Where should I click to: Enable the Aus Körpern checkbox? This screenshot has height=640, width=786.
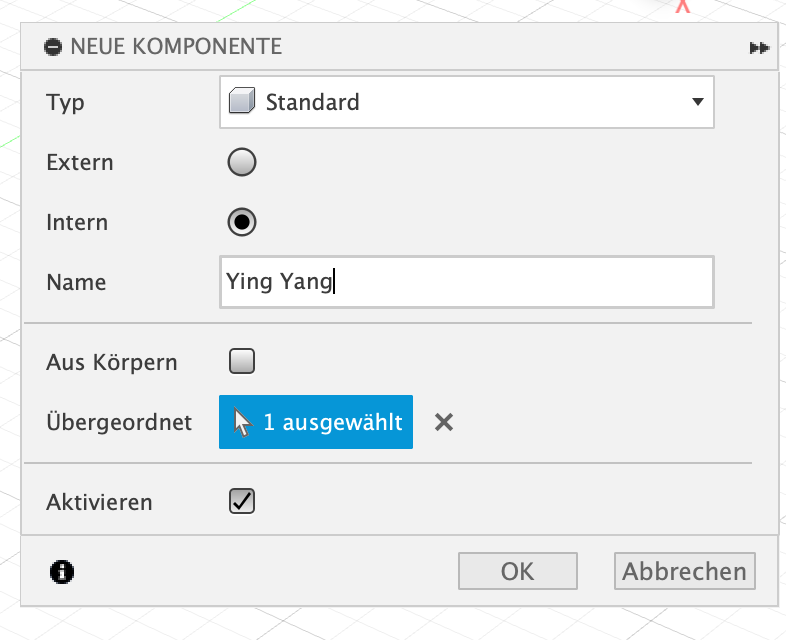(x=242, y=361)
